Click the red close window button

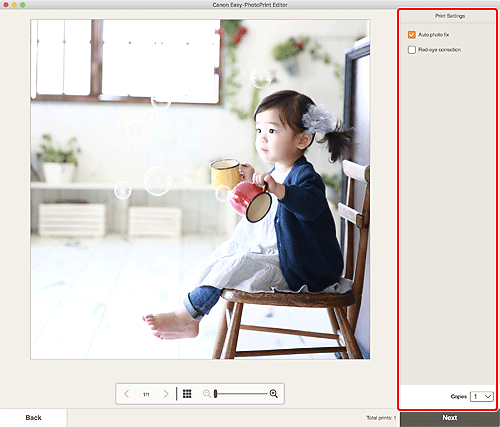(6, 5)
